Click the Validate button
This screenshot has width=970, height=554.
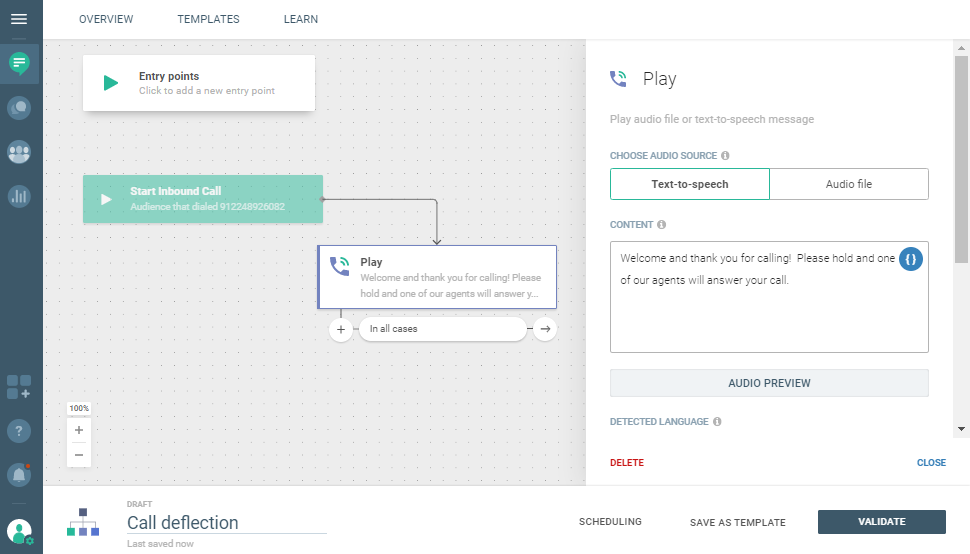881,522
